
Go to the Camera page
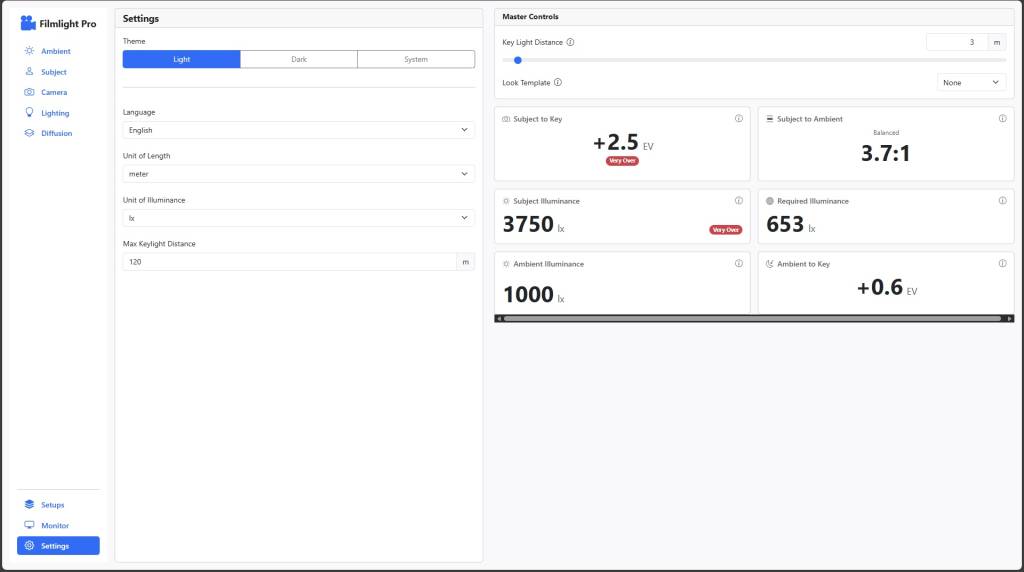click(54, 92)
